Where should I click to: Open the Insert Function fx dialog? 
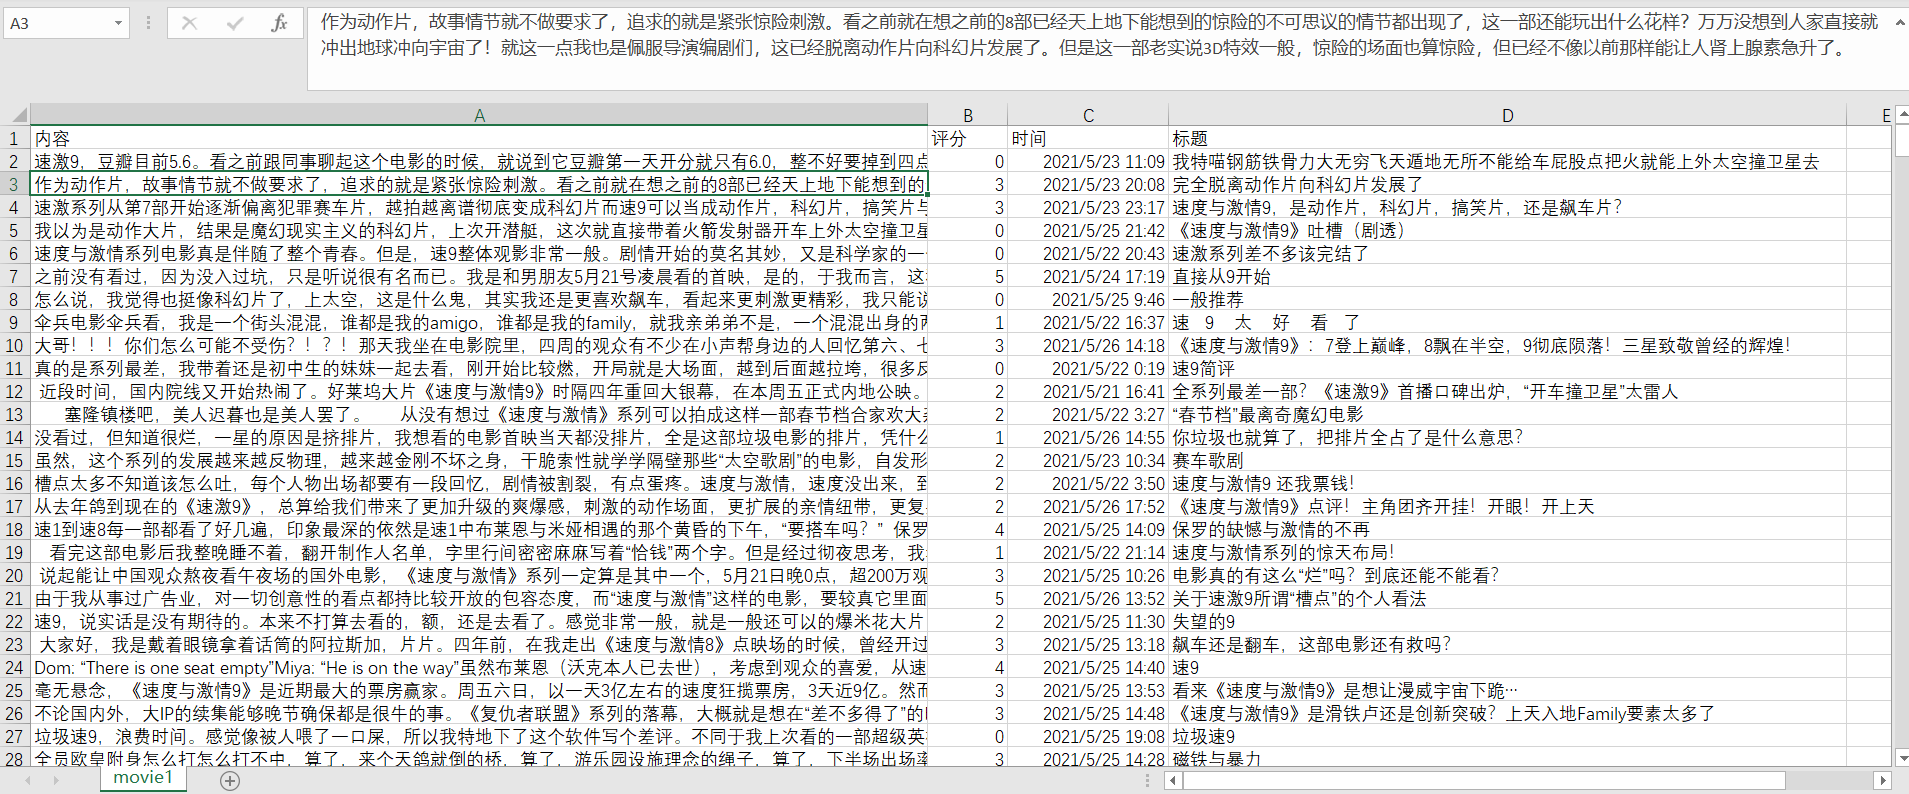pos(279,23)
